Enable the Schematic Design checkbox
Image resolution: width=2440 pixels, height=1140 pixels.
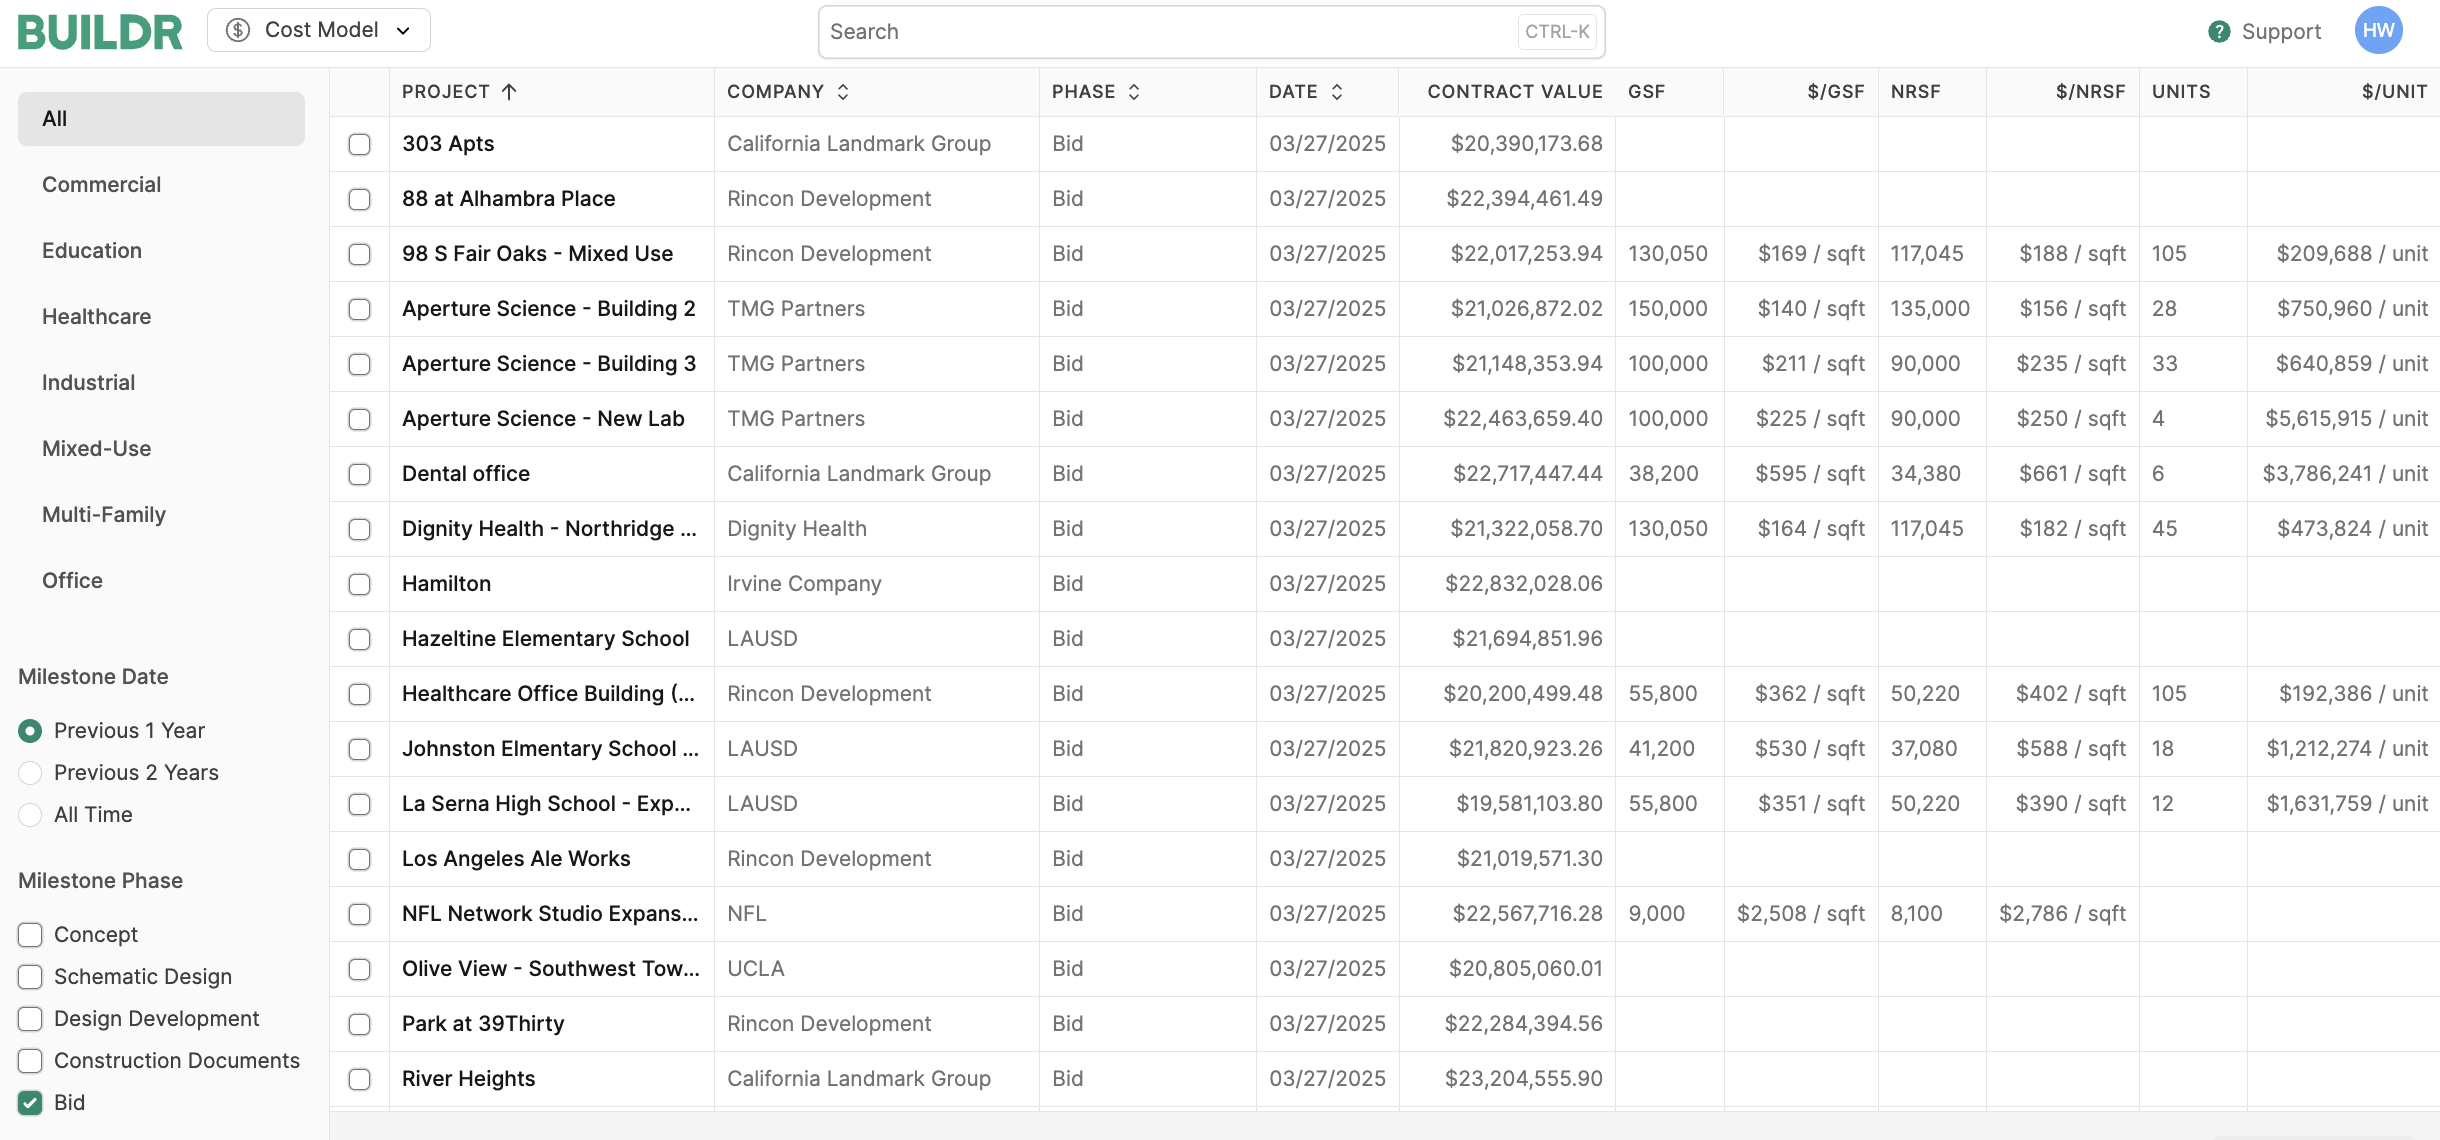pos(31,977)
